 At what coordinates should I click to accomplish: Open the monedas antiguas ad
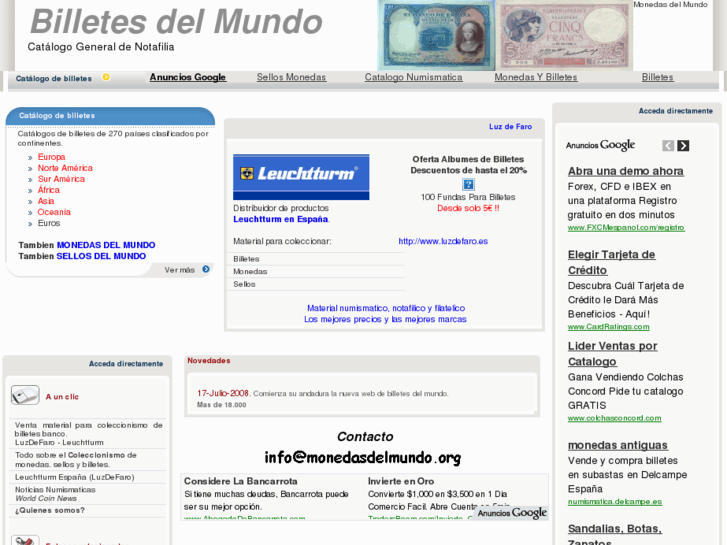(618, 445)
